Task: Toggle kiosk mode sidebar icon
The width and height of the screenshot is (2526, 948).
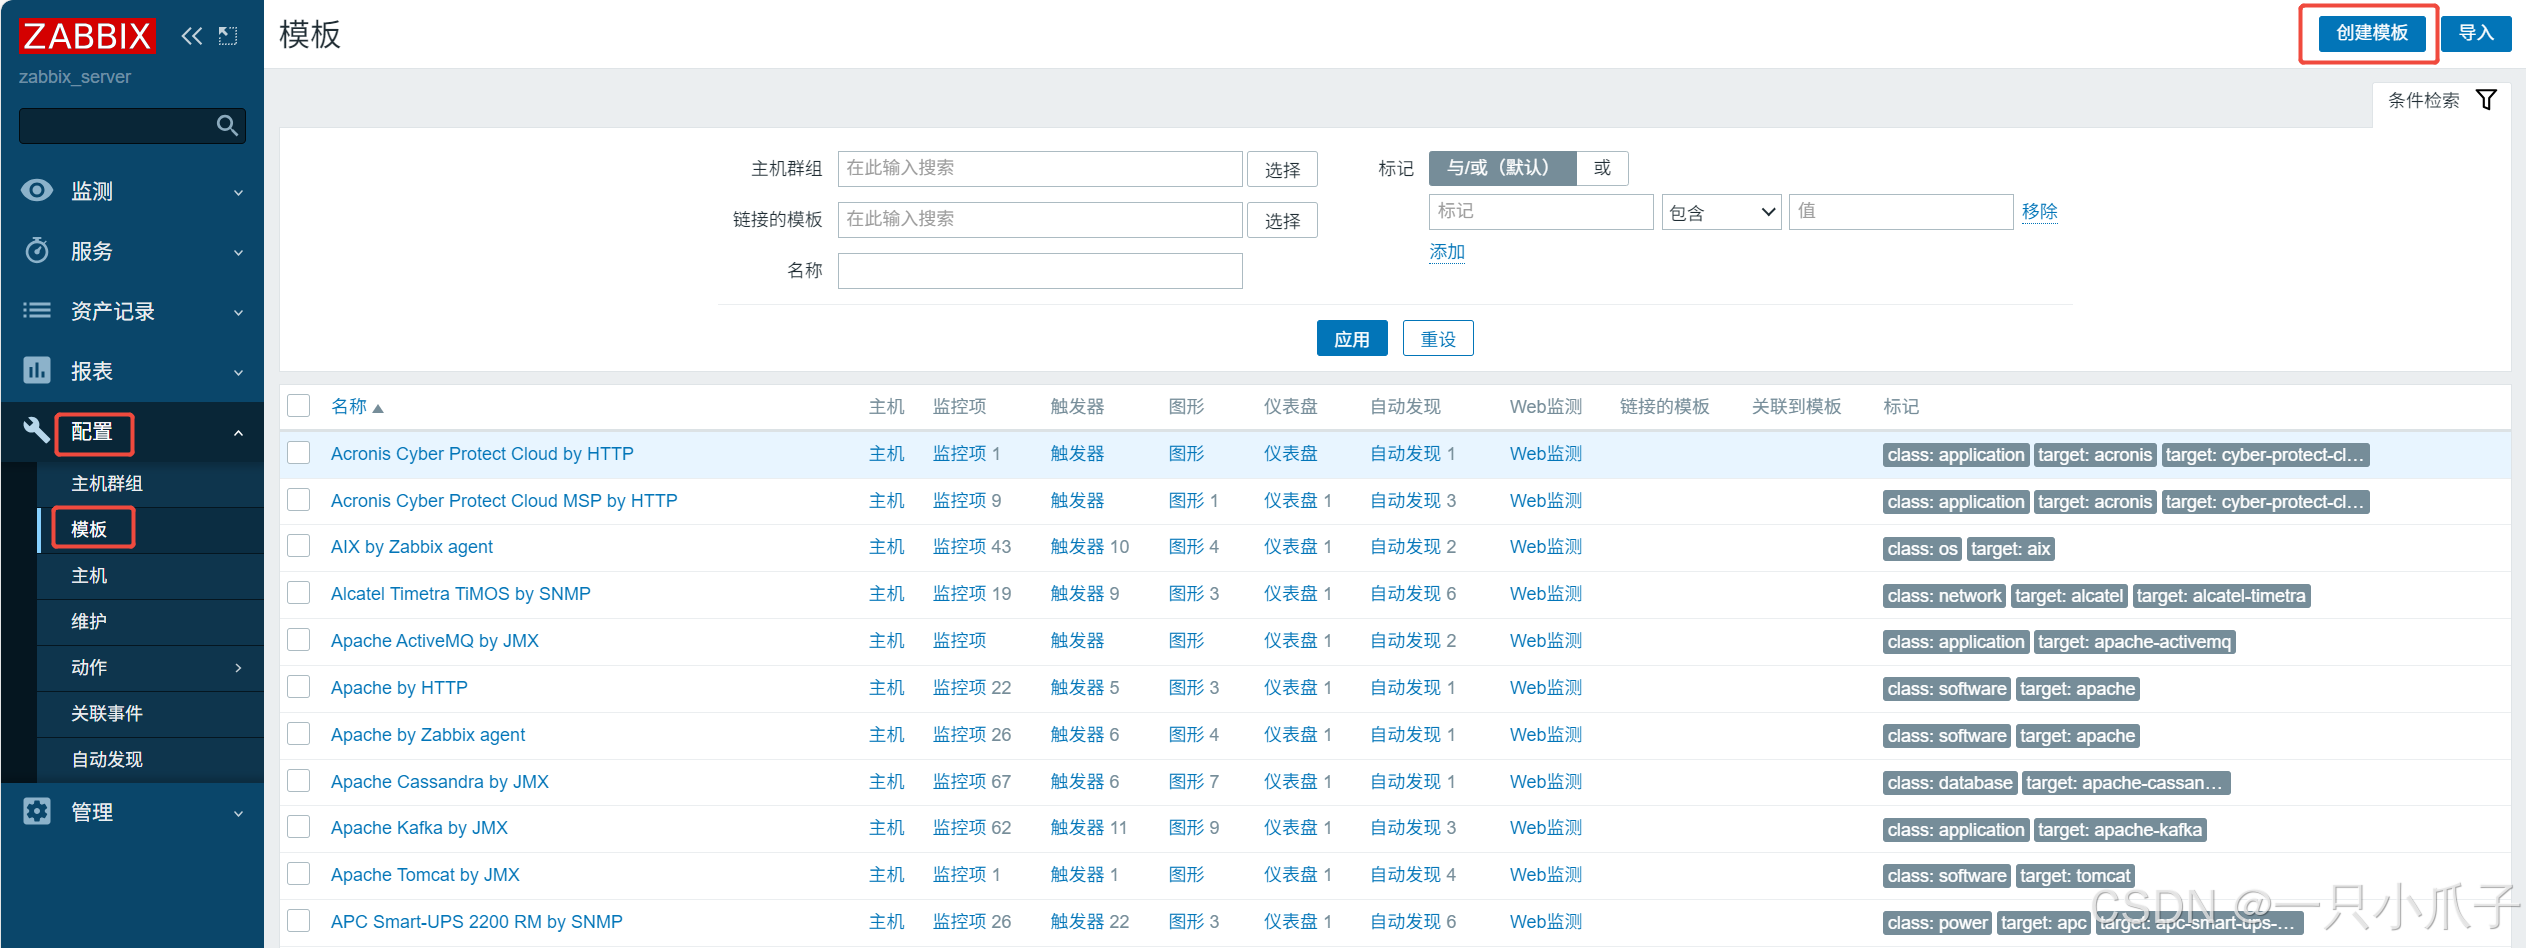Action: (x=228, y=36)
